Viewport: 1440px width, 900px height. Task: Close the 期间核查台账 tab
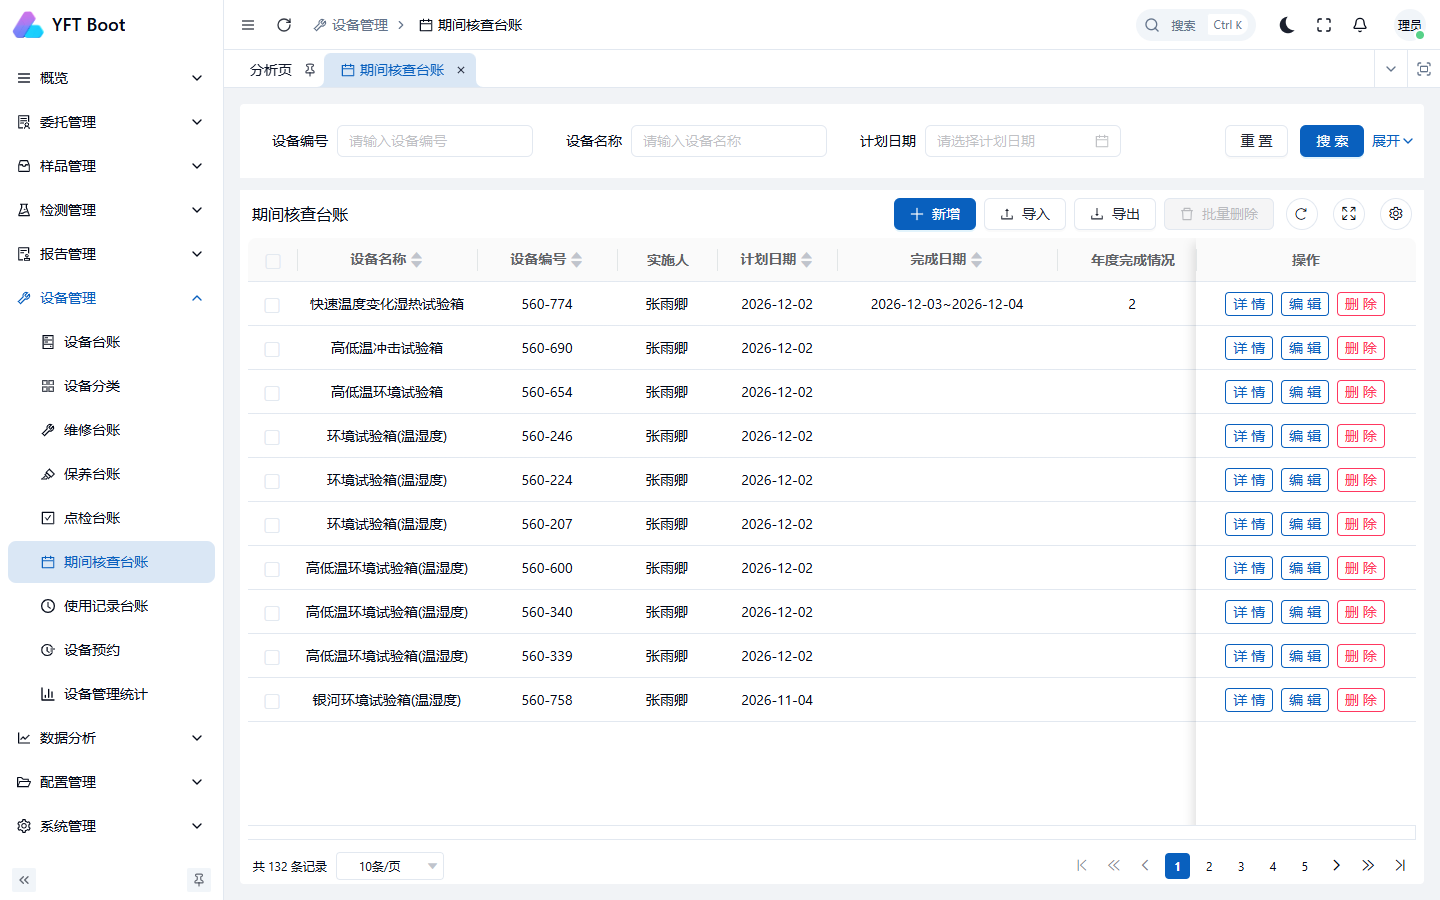pos(461,70)
